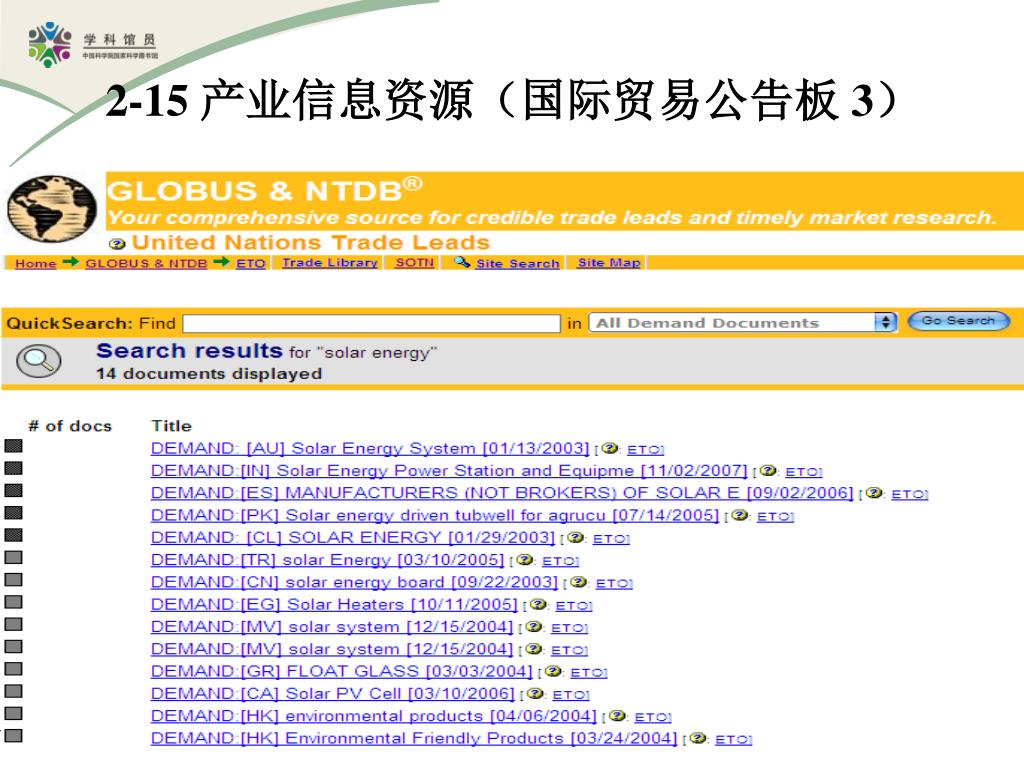Click help icon on CL SOLAR ENERGY row
Image resolution: width=1024 pixels, height=768 pixels.
[575, 537]
